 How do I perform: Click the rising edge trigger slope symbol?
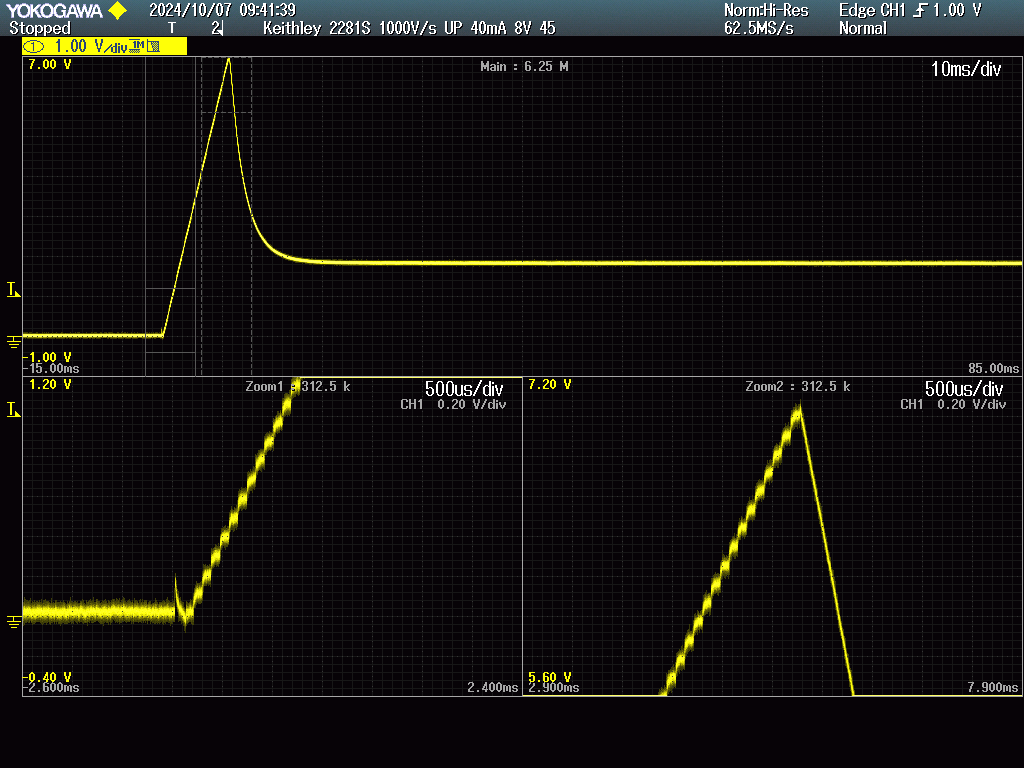[x=920, y=10]
